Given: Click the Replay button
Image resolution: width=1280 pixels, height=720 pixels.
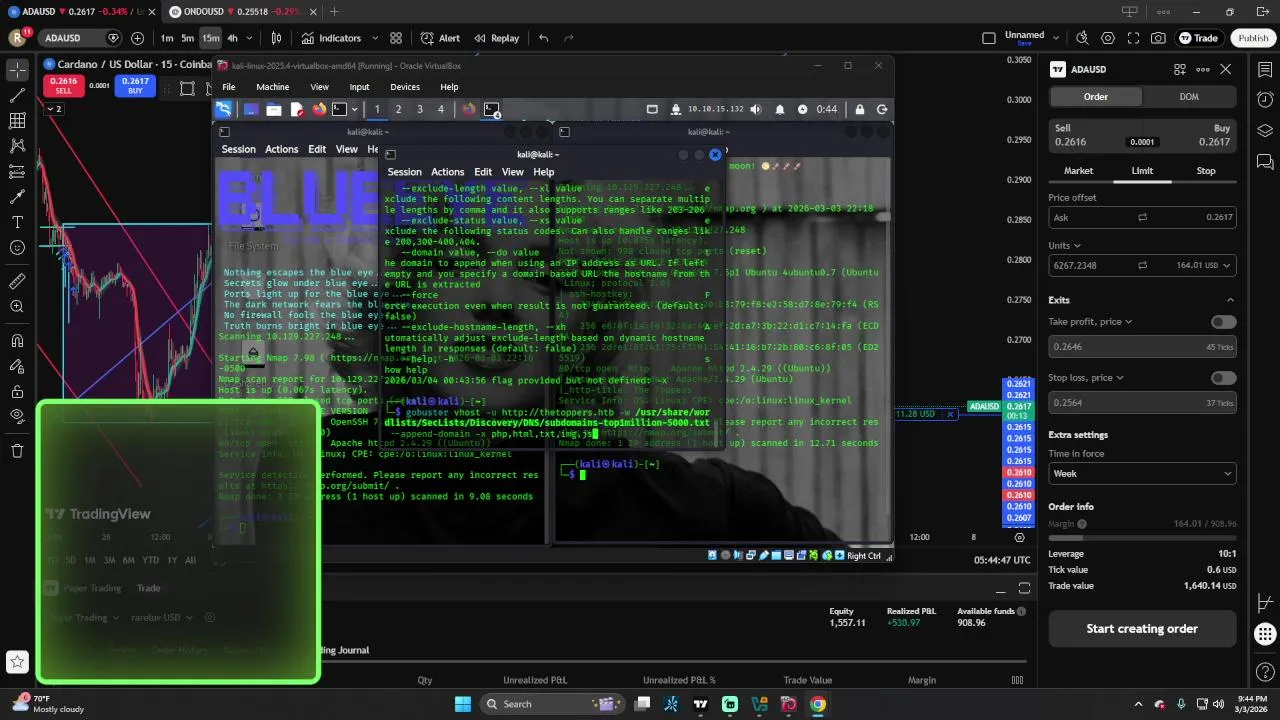Looking at the screenshot, I should [495, 38].
